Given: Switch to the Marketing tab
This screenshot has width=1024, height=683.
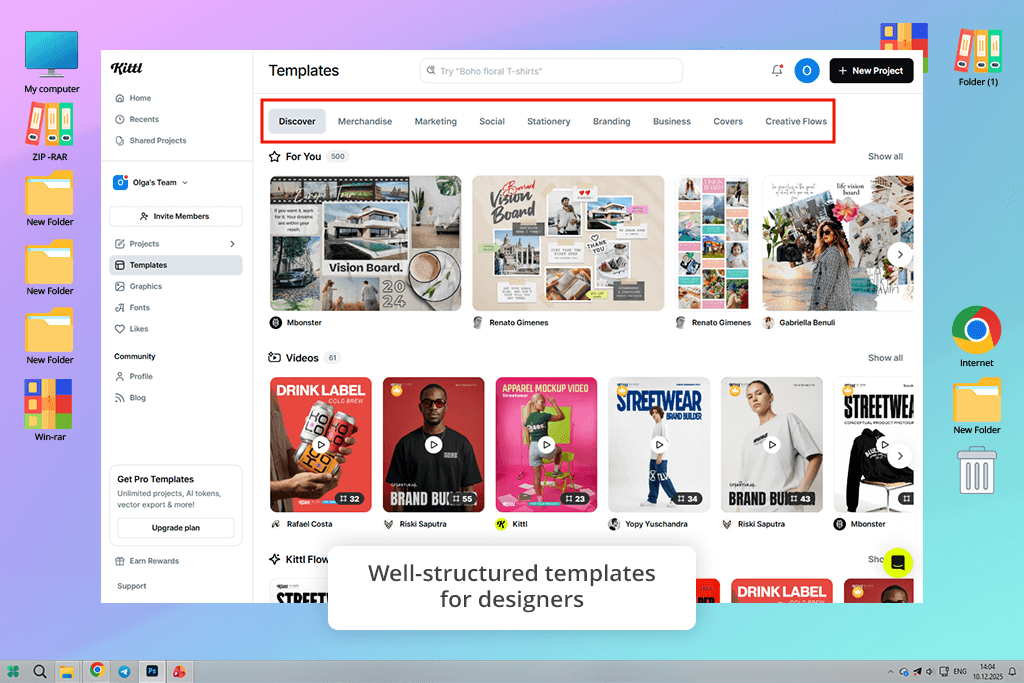Looking at the screenshot, I should coord(436,121).
